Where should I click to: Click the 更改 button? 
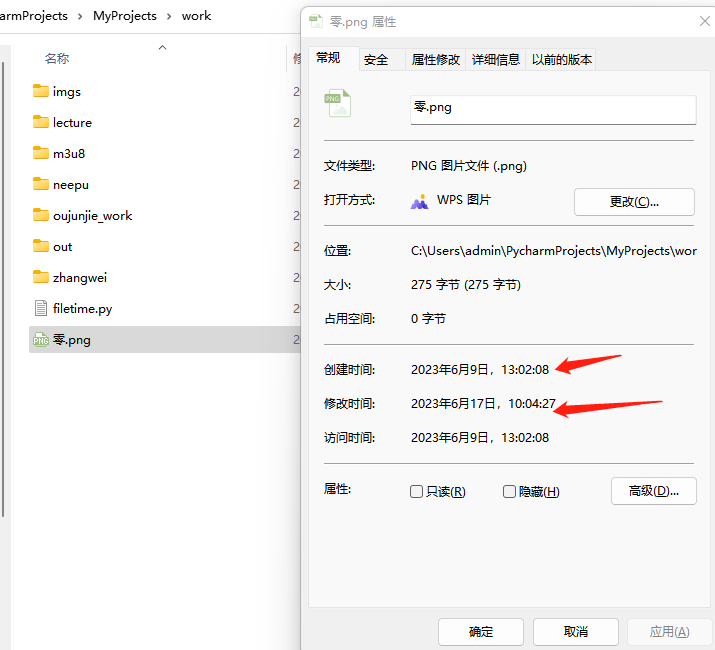coord(634,202)
